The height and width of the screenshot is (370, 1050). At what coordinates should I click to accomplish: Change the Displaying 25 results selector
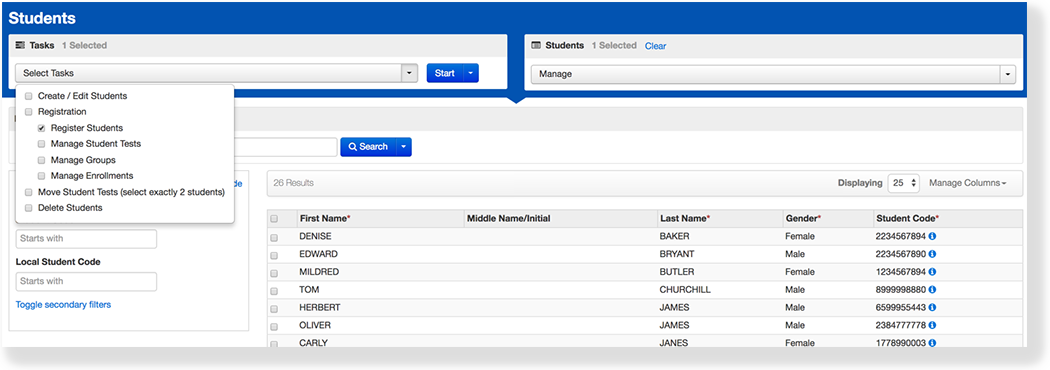[x=904, y=183]
